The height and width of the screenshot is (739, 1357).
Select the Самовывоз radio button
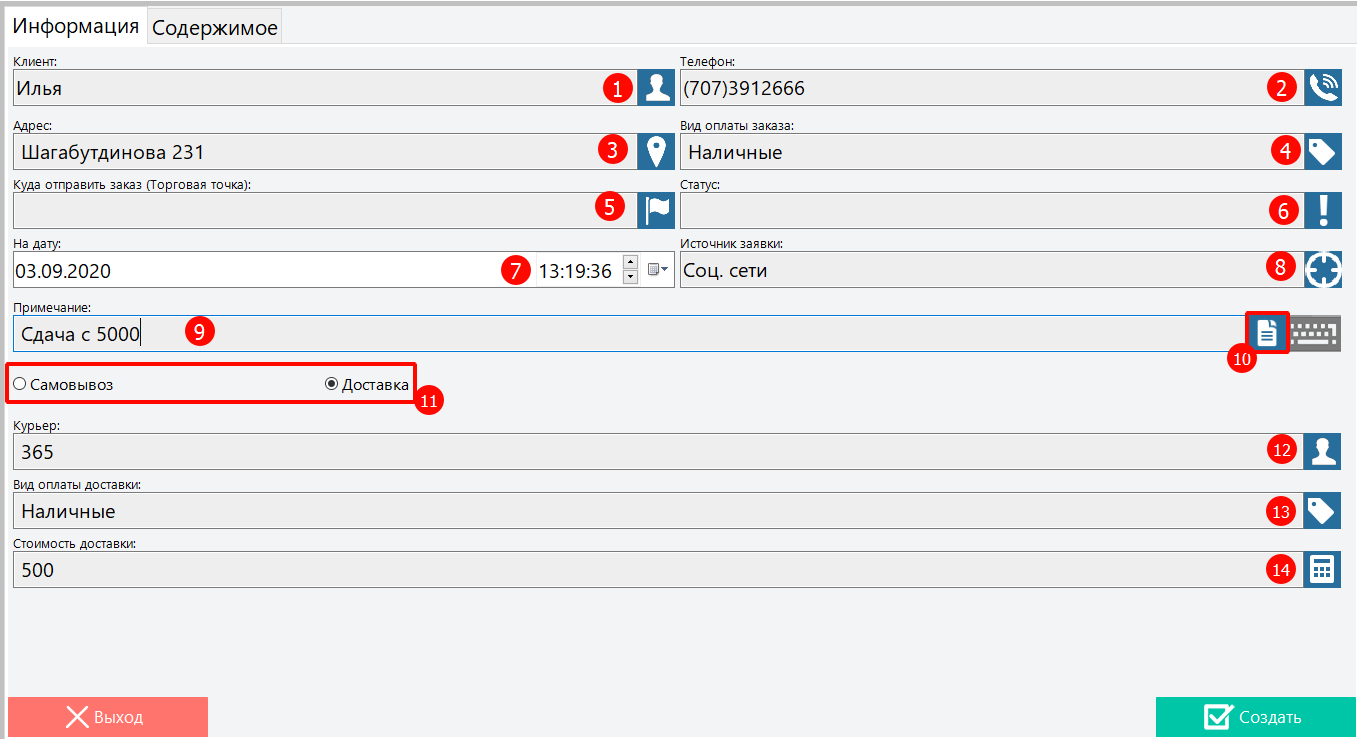20,384
